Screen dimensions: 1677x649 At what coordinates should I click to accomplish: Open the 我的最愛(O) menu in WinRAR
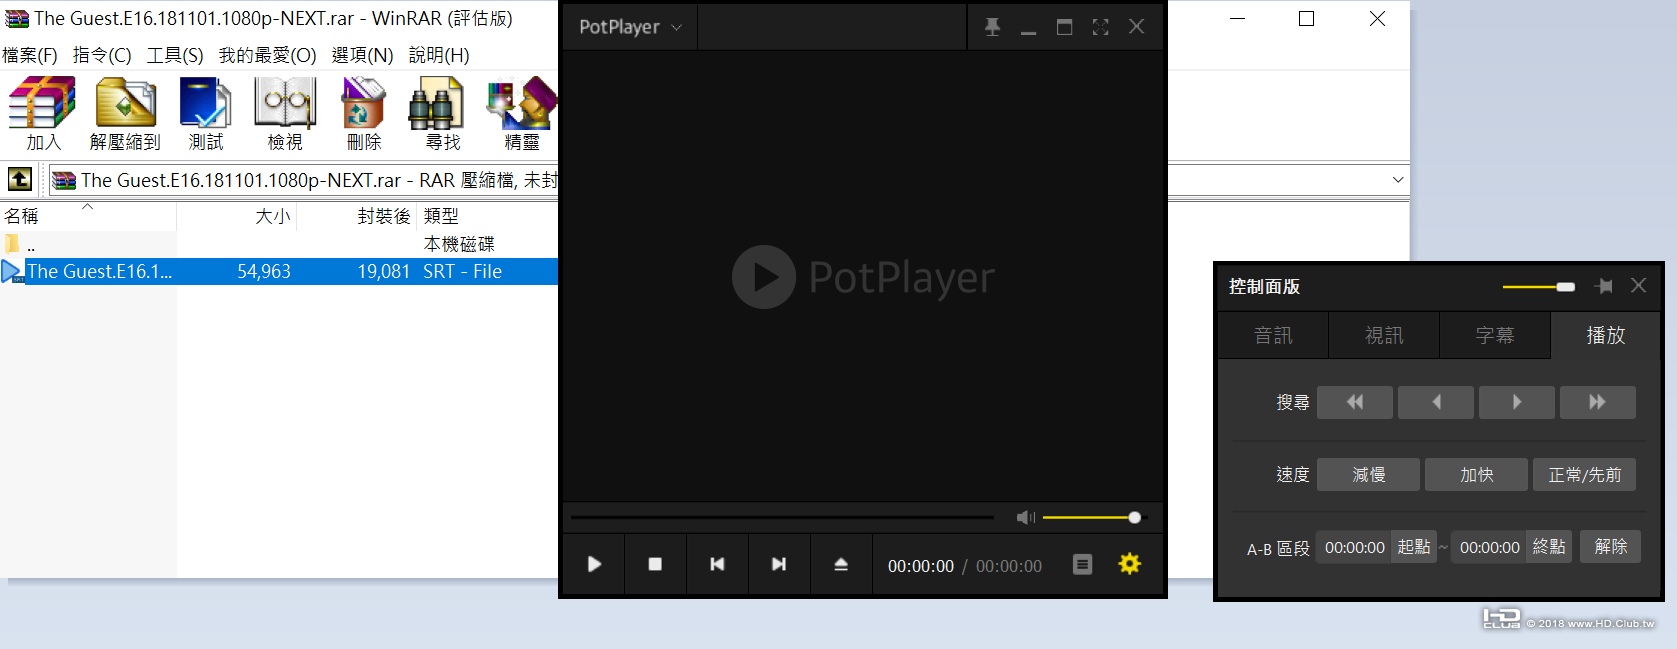tap(267, 55)
